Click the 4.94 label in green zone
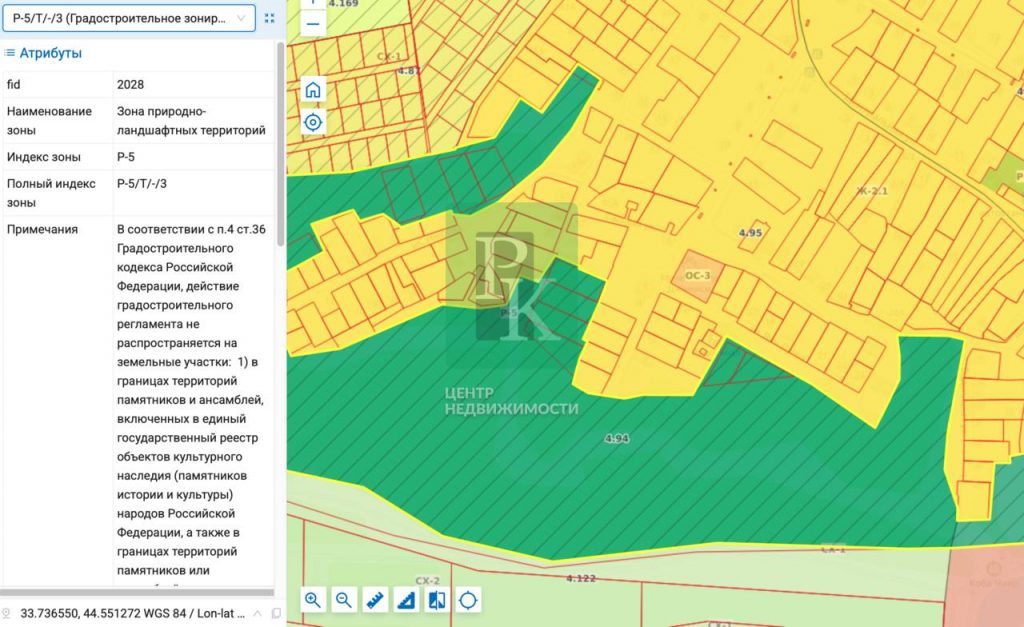Viewport: 1024px width, 627px height. (x=616, y=438)
